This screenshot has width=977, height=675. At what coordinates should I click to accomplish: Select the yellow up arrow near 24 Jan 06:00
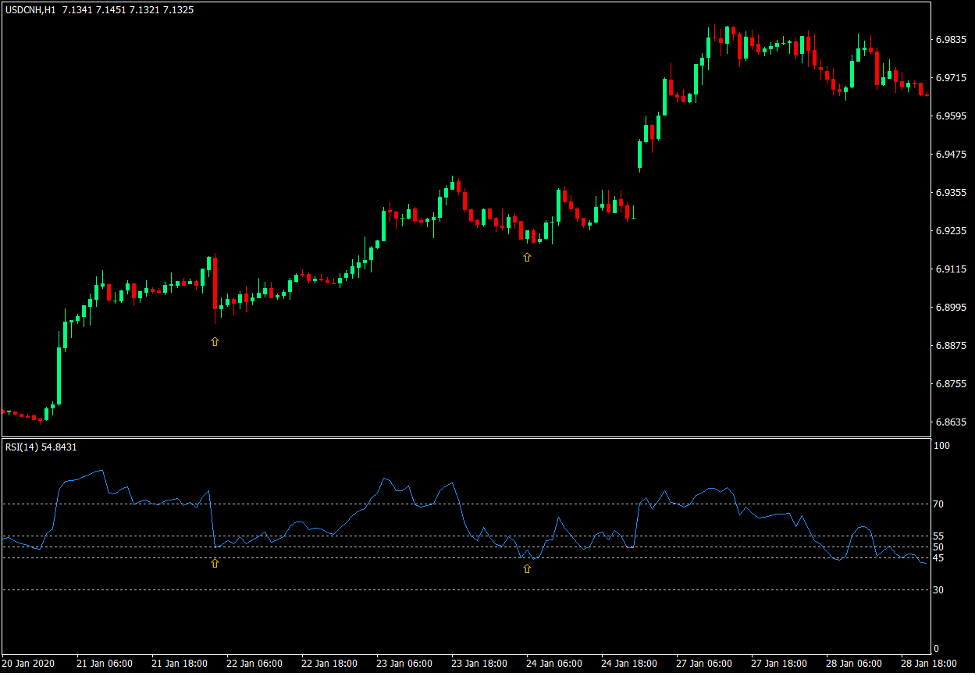point(527,257)
